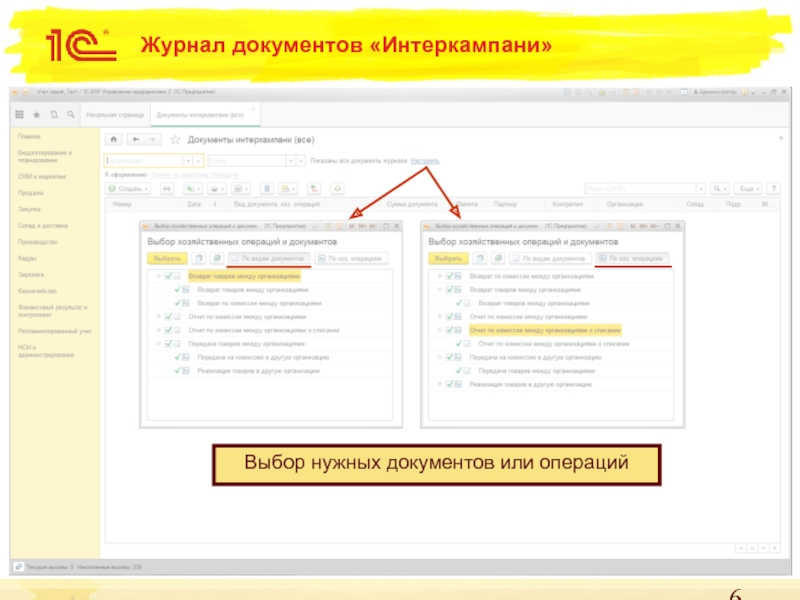Click the magnifier search icon in the top panel
800x600 pixels.
pos(71,115)
